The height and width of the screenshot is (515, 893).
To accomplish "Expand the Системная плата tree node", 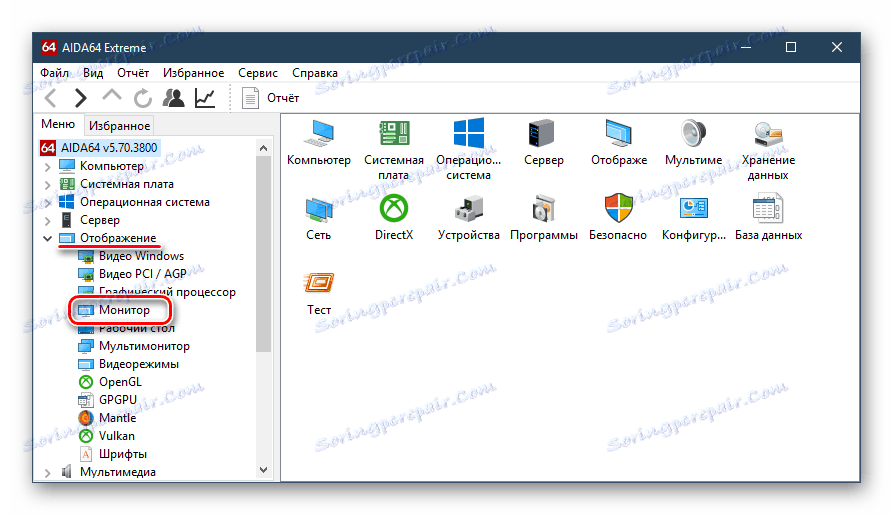I will pos(47,185).
